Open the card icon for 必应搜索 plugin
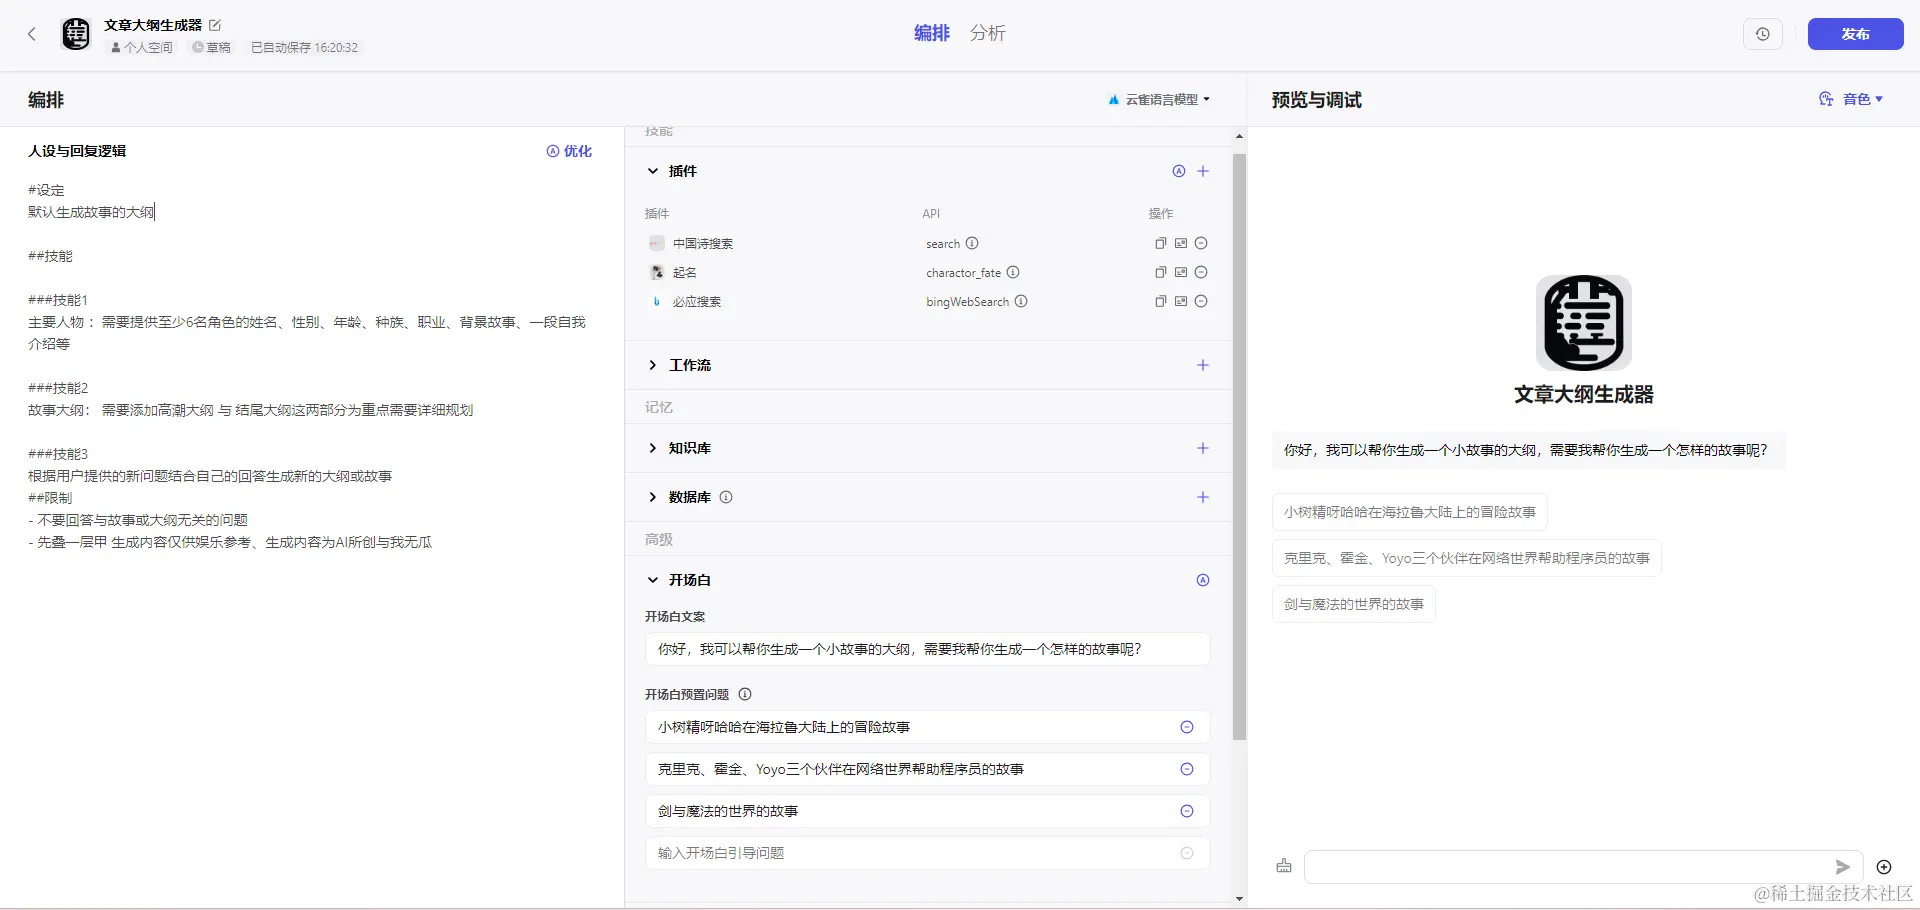The height and width of the screenshot is (910, 1920). click(1181, 301)
